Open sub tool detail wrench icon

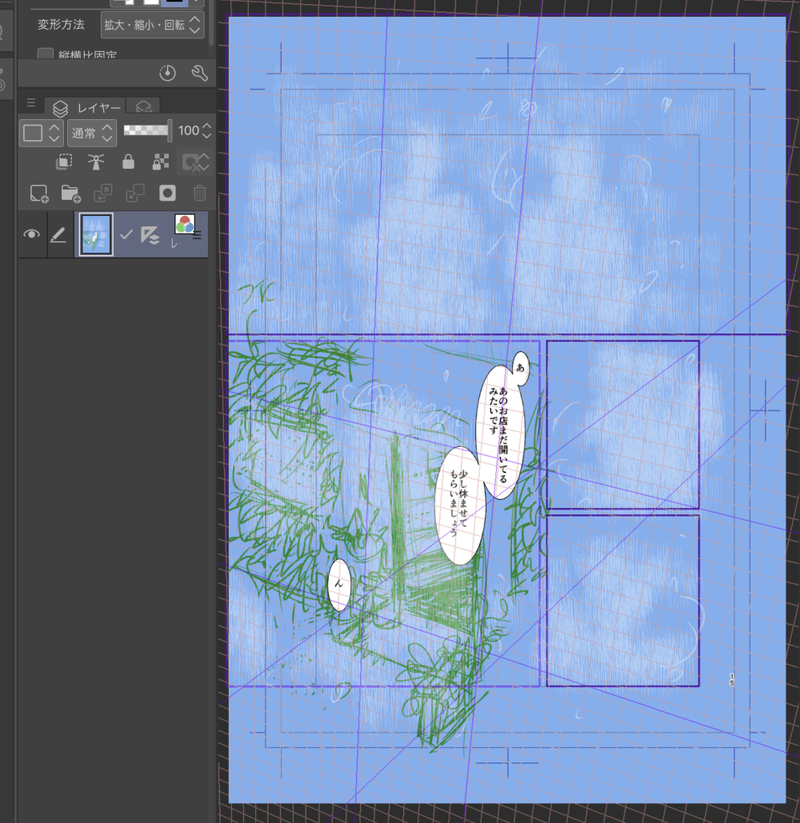pos(199,73)
